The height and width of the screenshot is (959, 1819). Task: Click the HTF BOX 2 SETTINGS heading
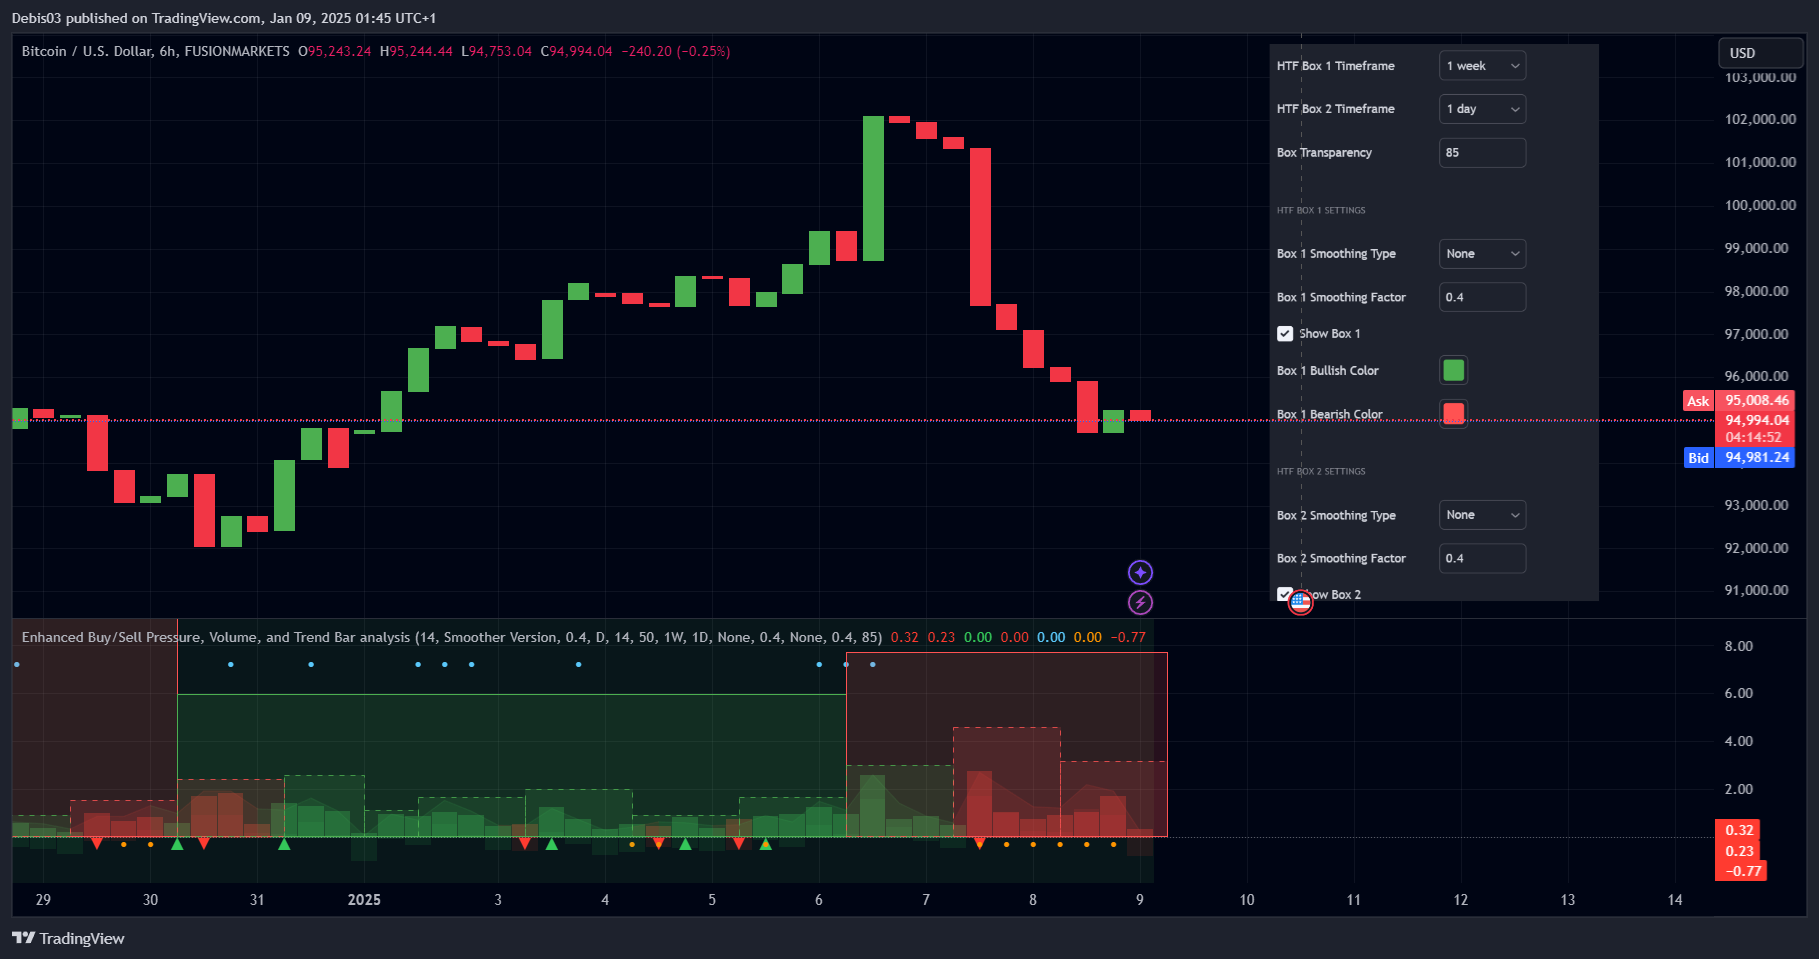point(1321,471)
